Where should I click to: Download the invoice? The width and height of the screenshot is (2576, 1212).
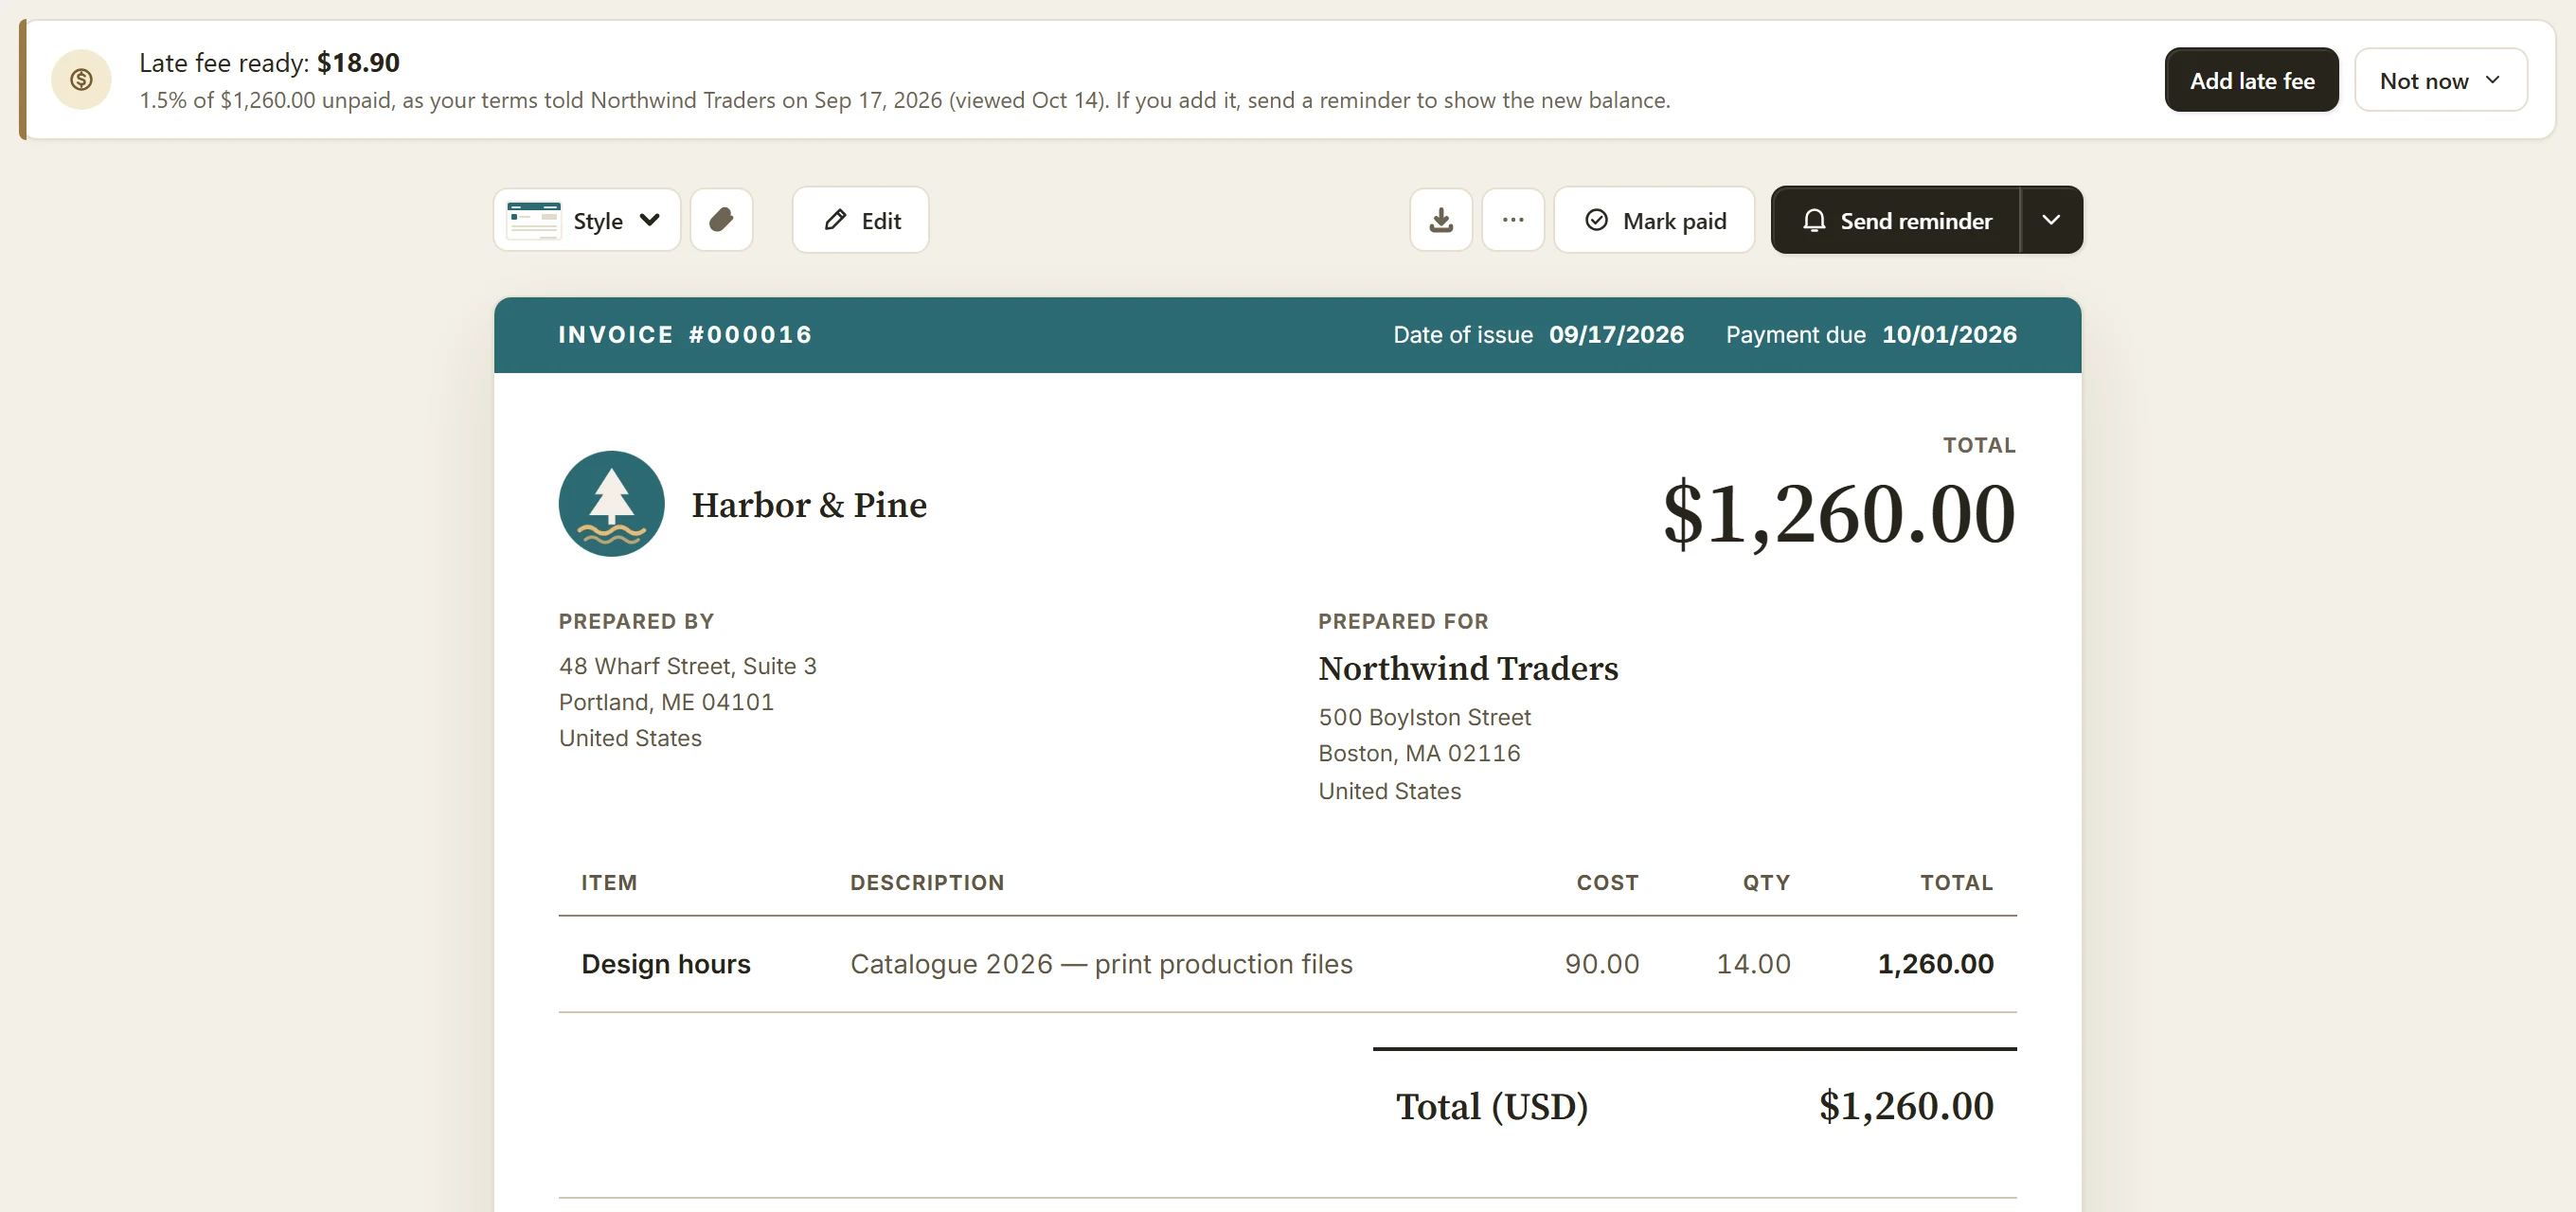1441,220
